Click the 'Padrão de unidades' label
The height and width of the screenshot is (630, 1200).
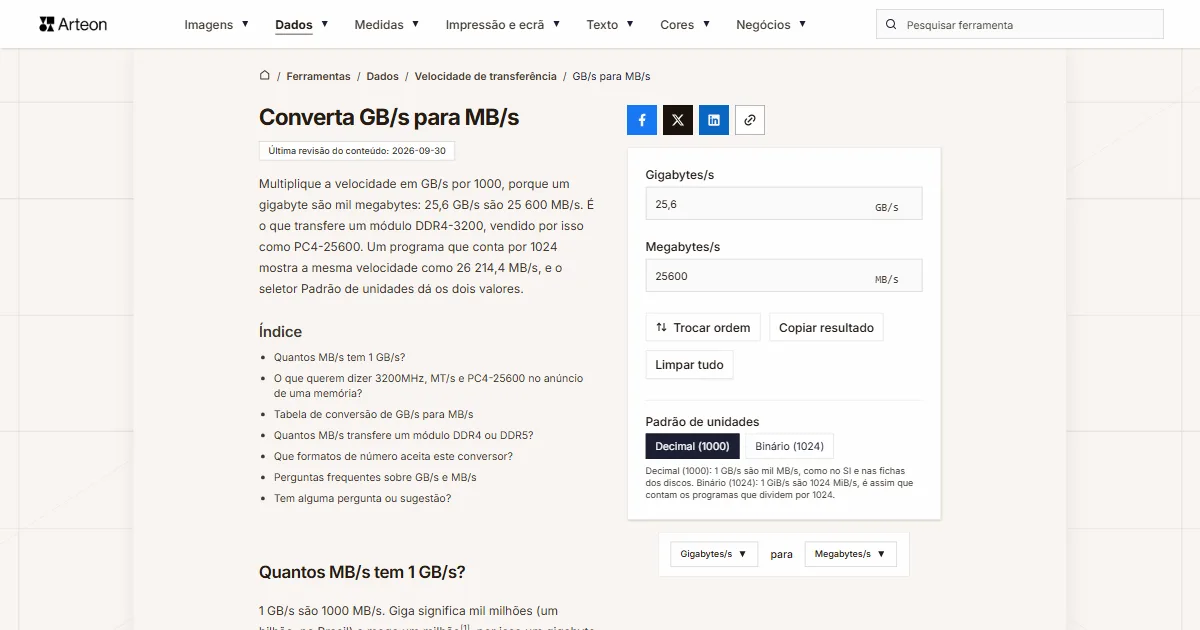pyautogui.click(x=702, y=421)
